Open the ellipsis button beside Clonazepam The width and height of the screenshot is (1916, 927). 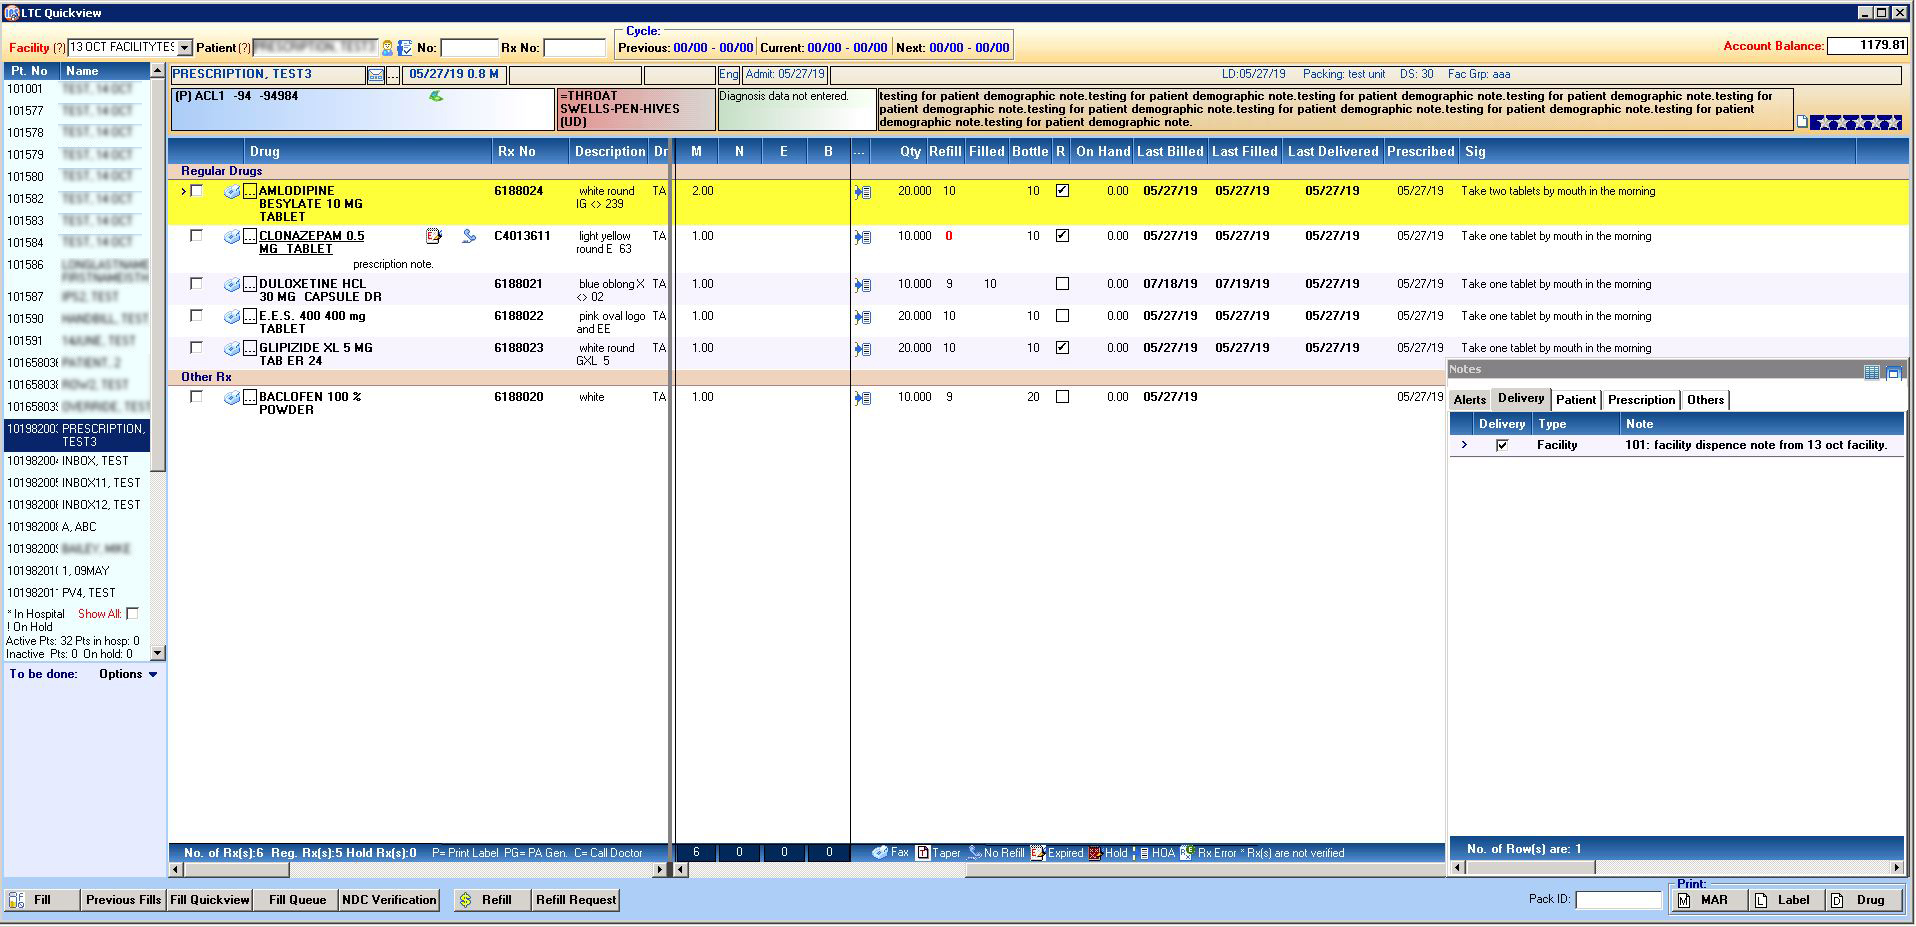point(250,237)
